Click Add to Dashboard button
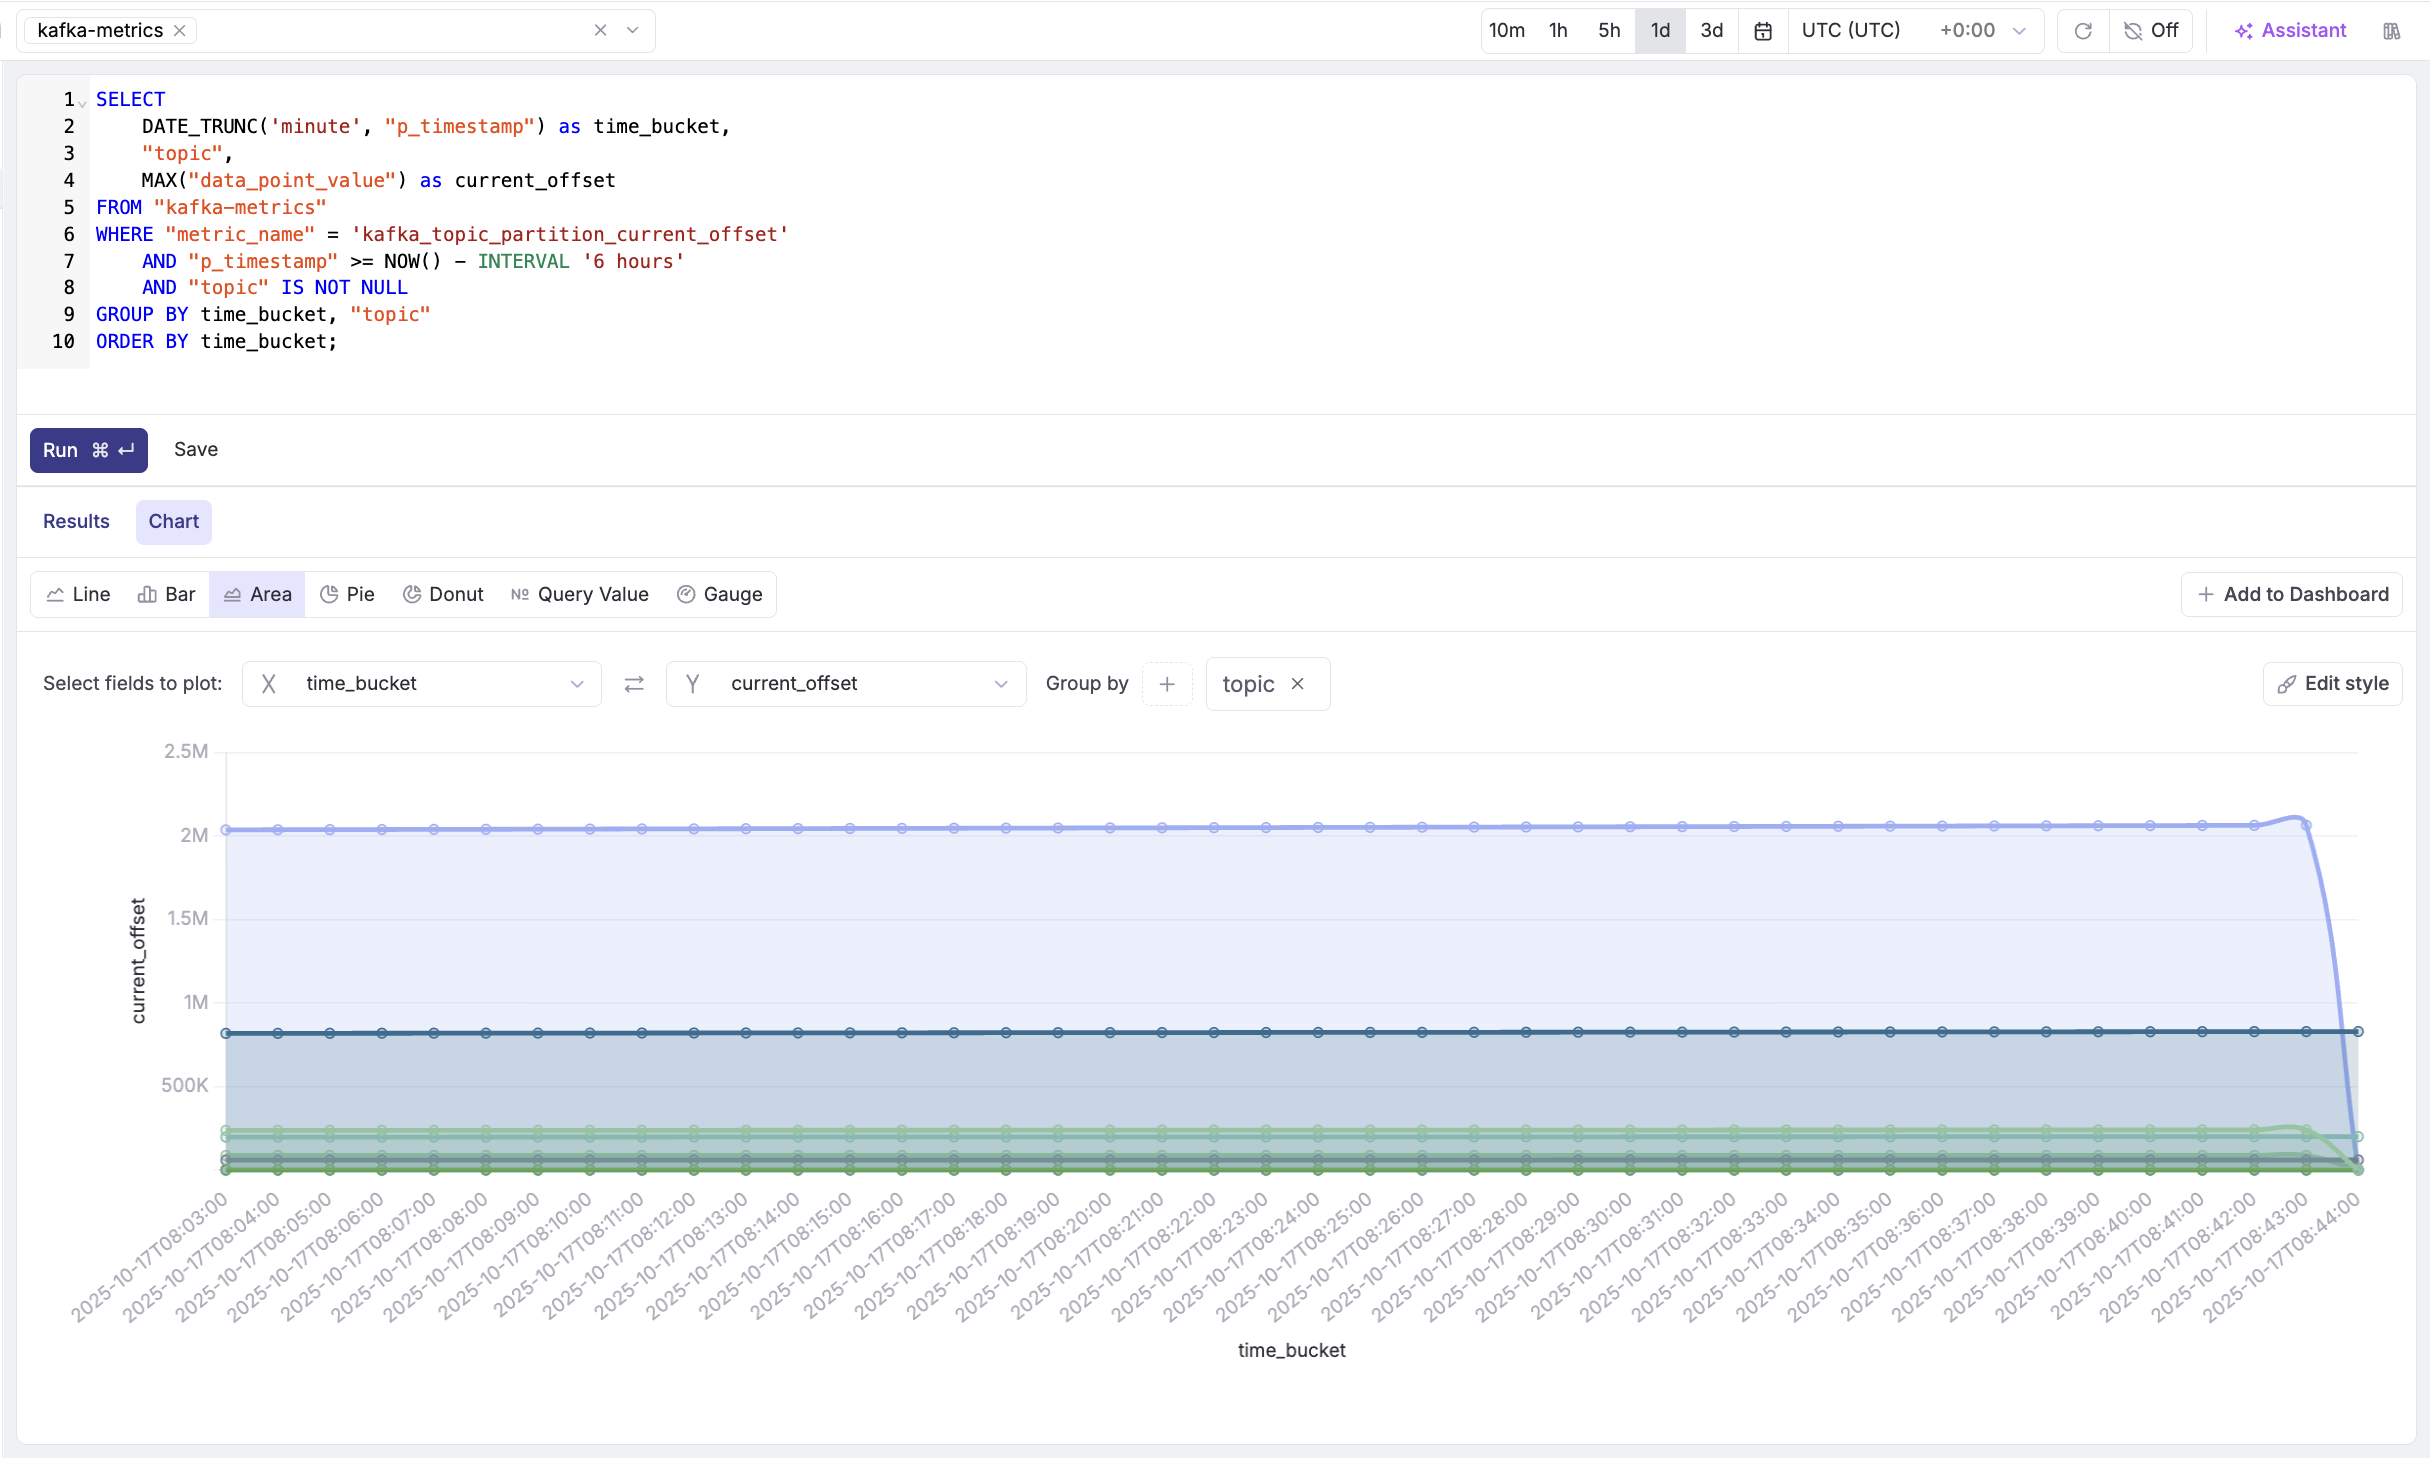Screen dimensions: 2430x1458 click(2292, 594)
